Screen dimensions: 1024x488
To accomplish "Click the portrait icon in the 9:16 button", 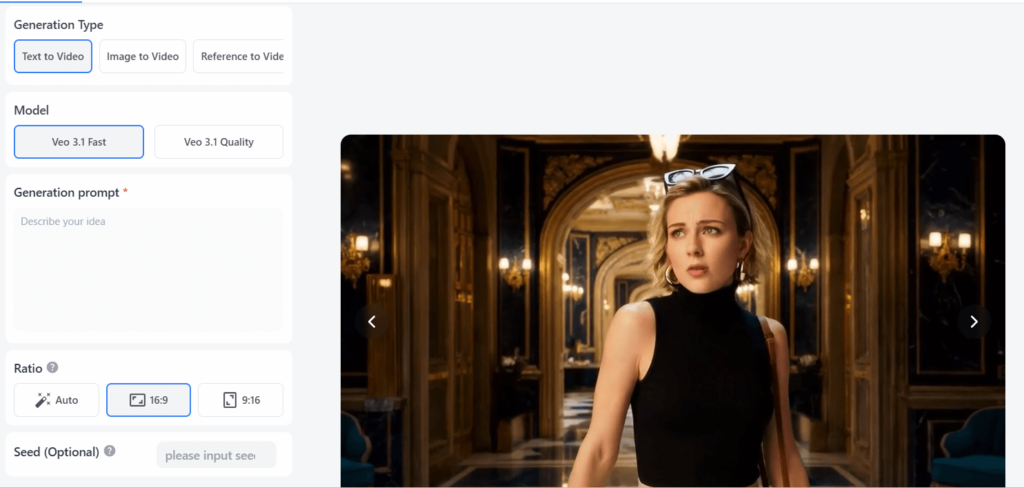I will (x=229, y=400).
